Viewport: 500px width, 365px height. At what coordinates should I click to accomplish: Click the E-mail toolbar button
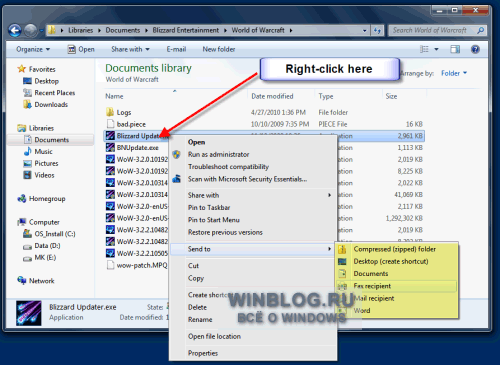(x=176, y=49)
